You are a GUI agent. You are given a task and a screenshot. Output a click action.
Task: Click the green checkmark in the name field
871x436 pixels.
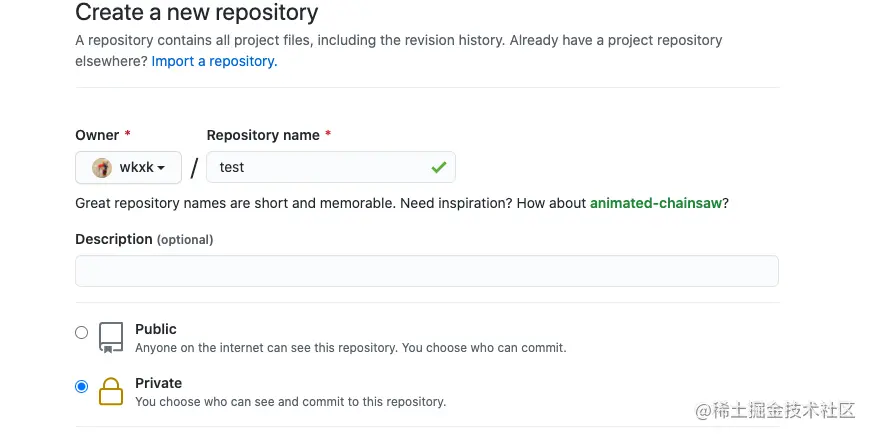pos(438,167)
